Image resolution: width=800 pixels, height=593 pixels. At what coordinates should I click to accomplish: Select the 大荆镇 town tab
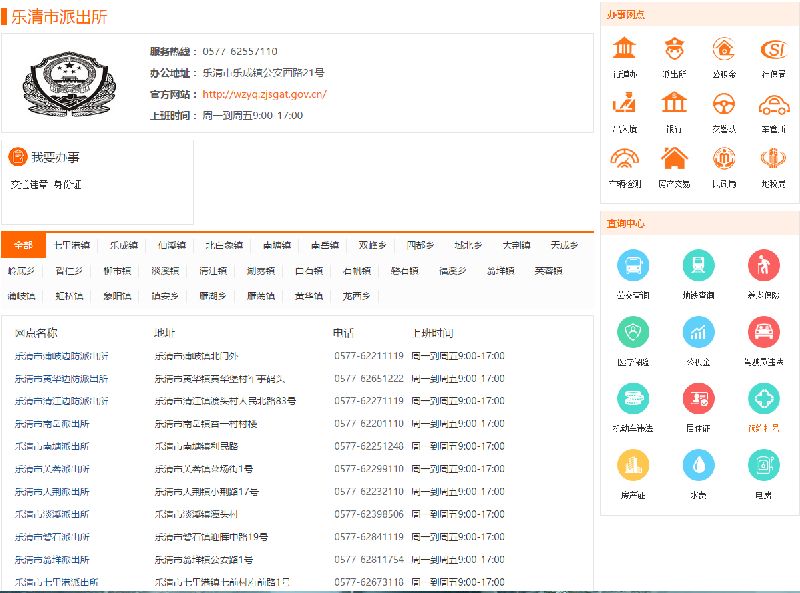[x=516, y=245]
